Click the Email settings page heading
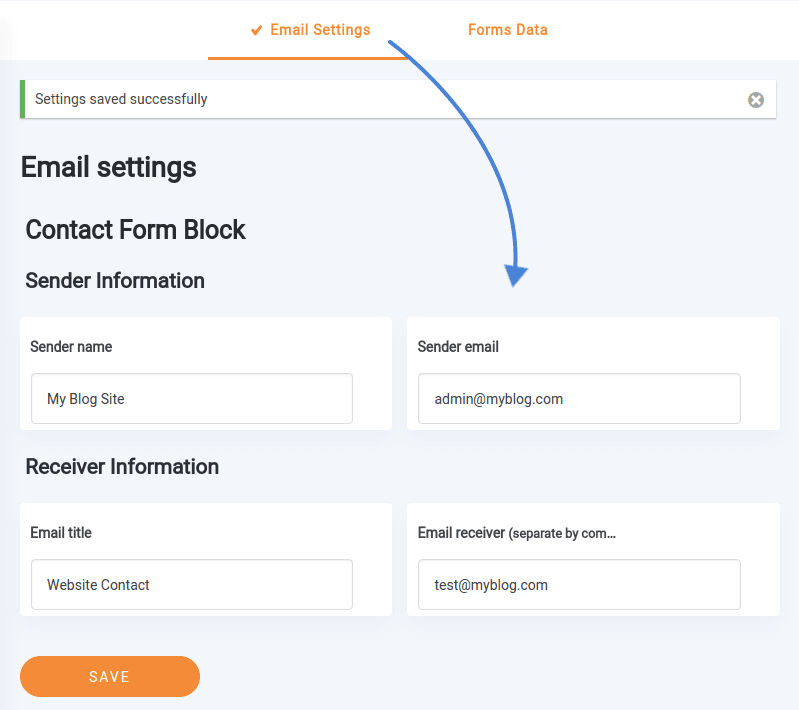The image size is (799, 710). (109, 168)
